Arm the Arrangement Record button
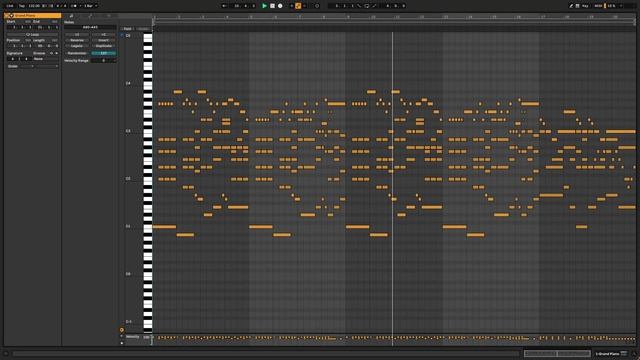 [x=280, y=6]
